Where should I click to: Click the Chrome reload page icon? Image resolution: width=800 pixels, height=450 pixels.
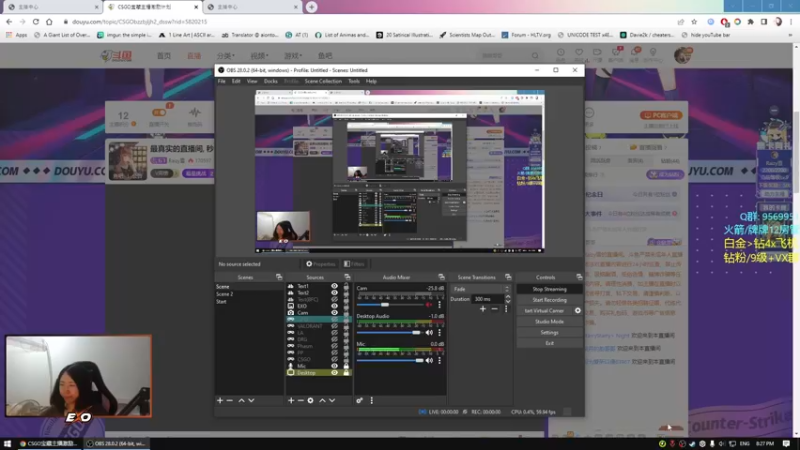pos(36,22)
